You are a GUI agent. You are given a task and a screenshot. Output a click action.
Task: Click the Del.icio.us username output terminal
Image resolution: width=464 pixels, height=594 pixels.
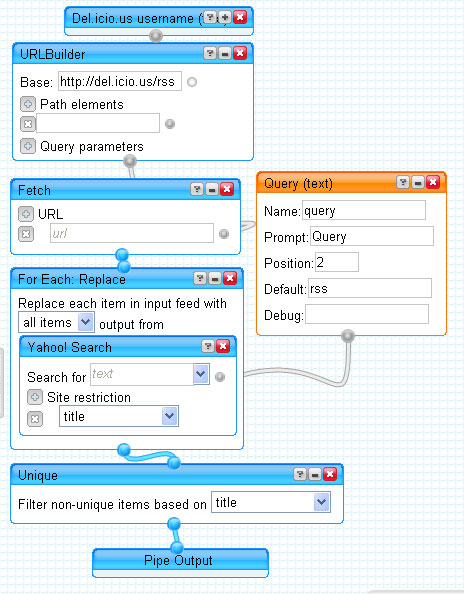[156, 36]
